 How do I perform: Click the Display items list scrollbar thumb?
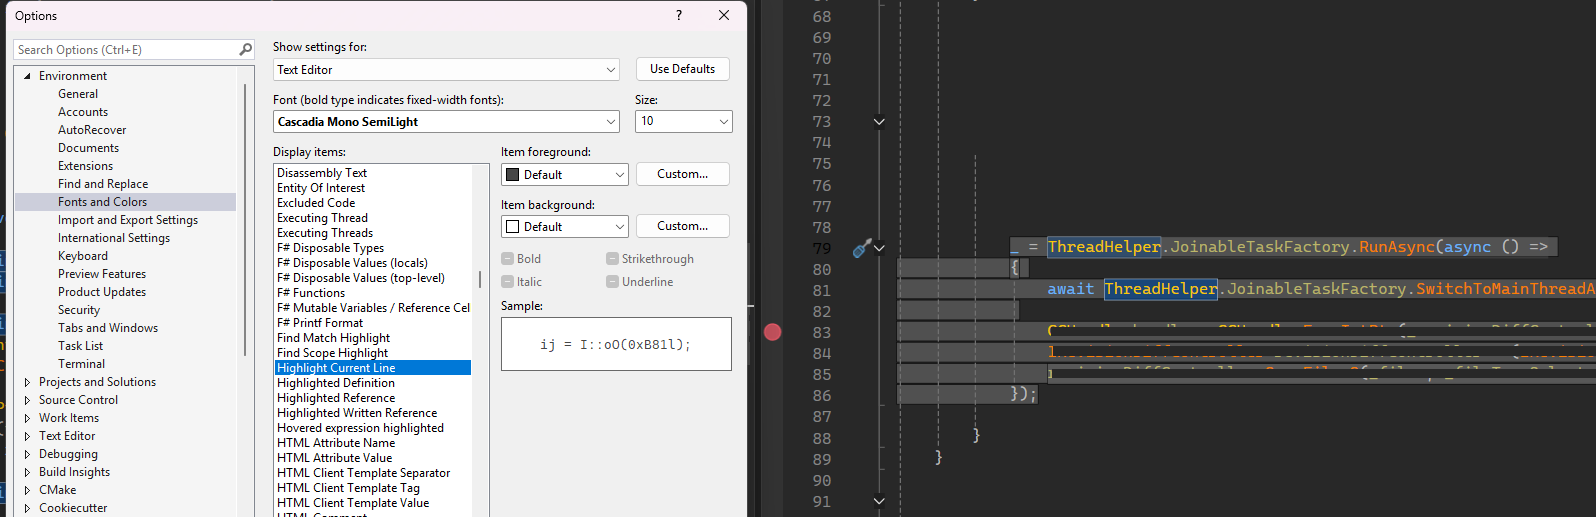pos(480,279)
